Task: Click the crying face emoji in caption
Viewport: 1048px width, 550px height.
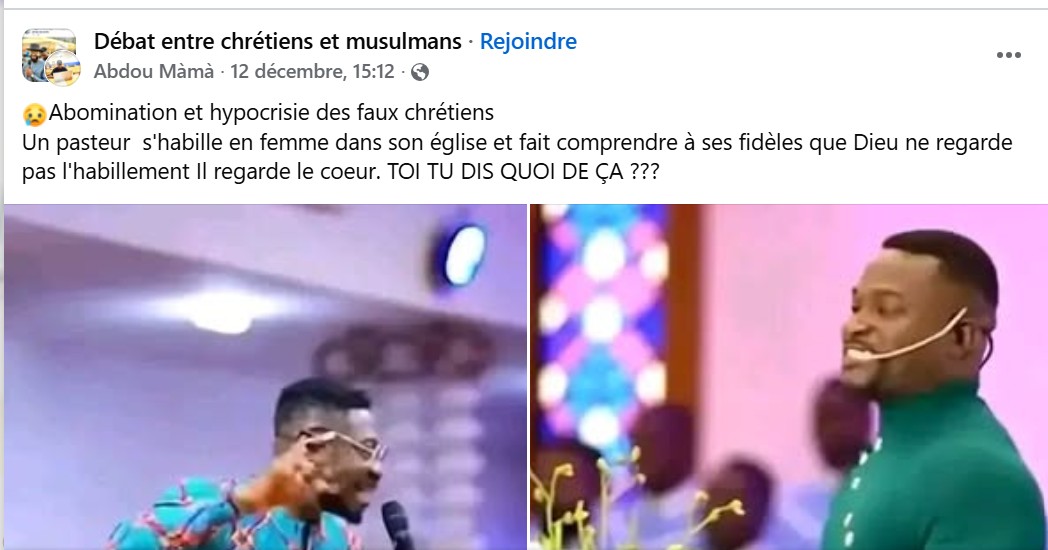Action: click(34, 114)
